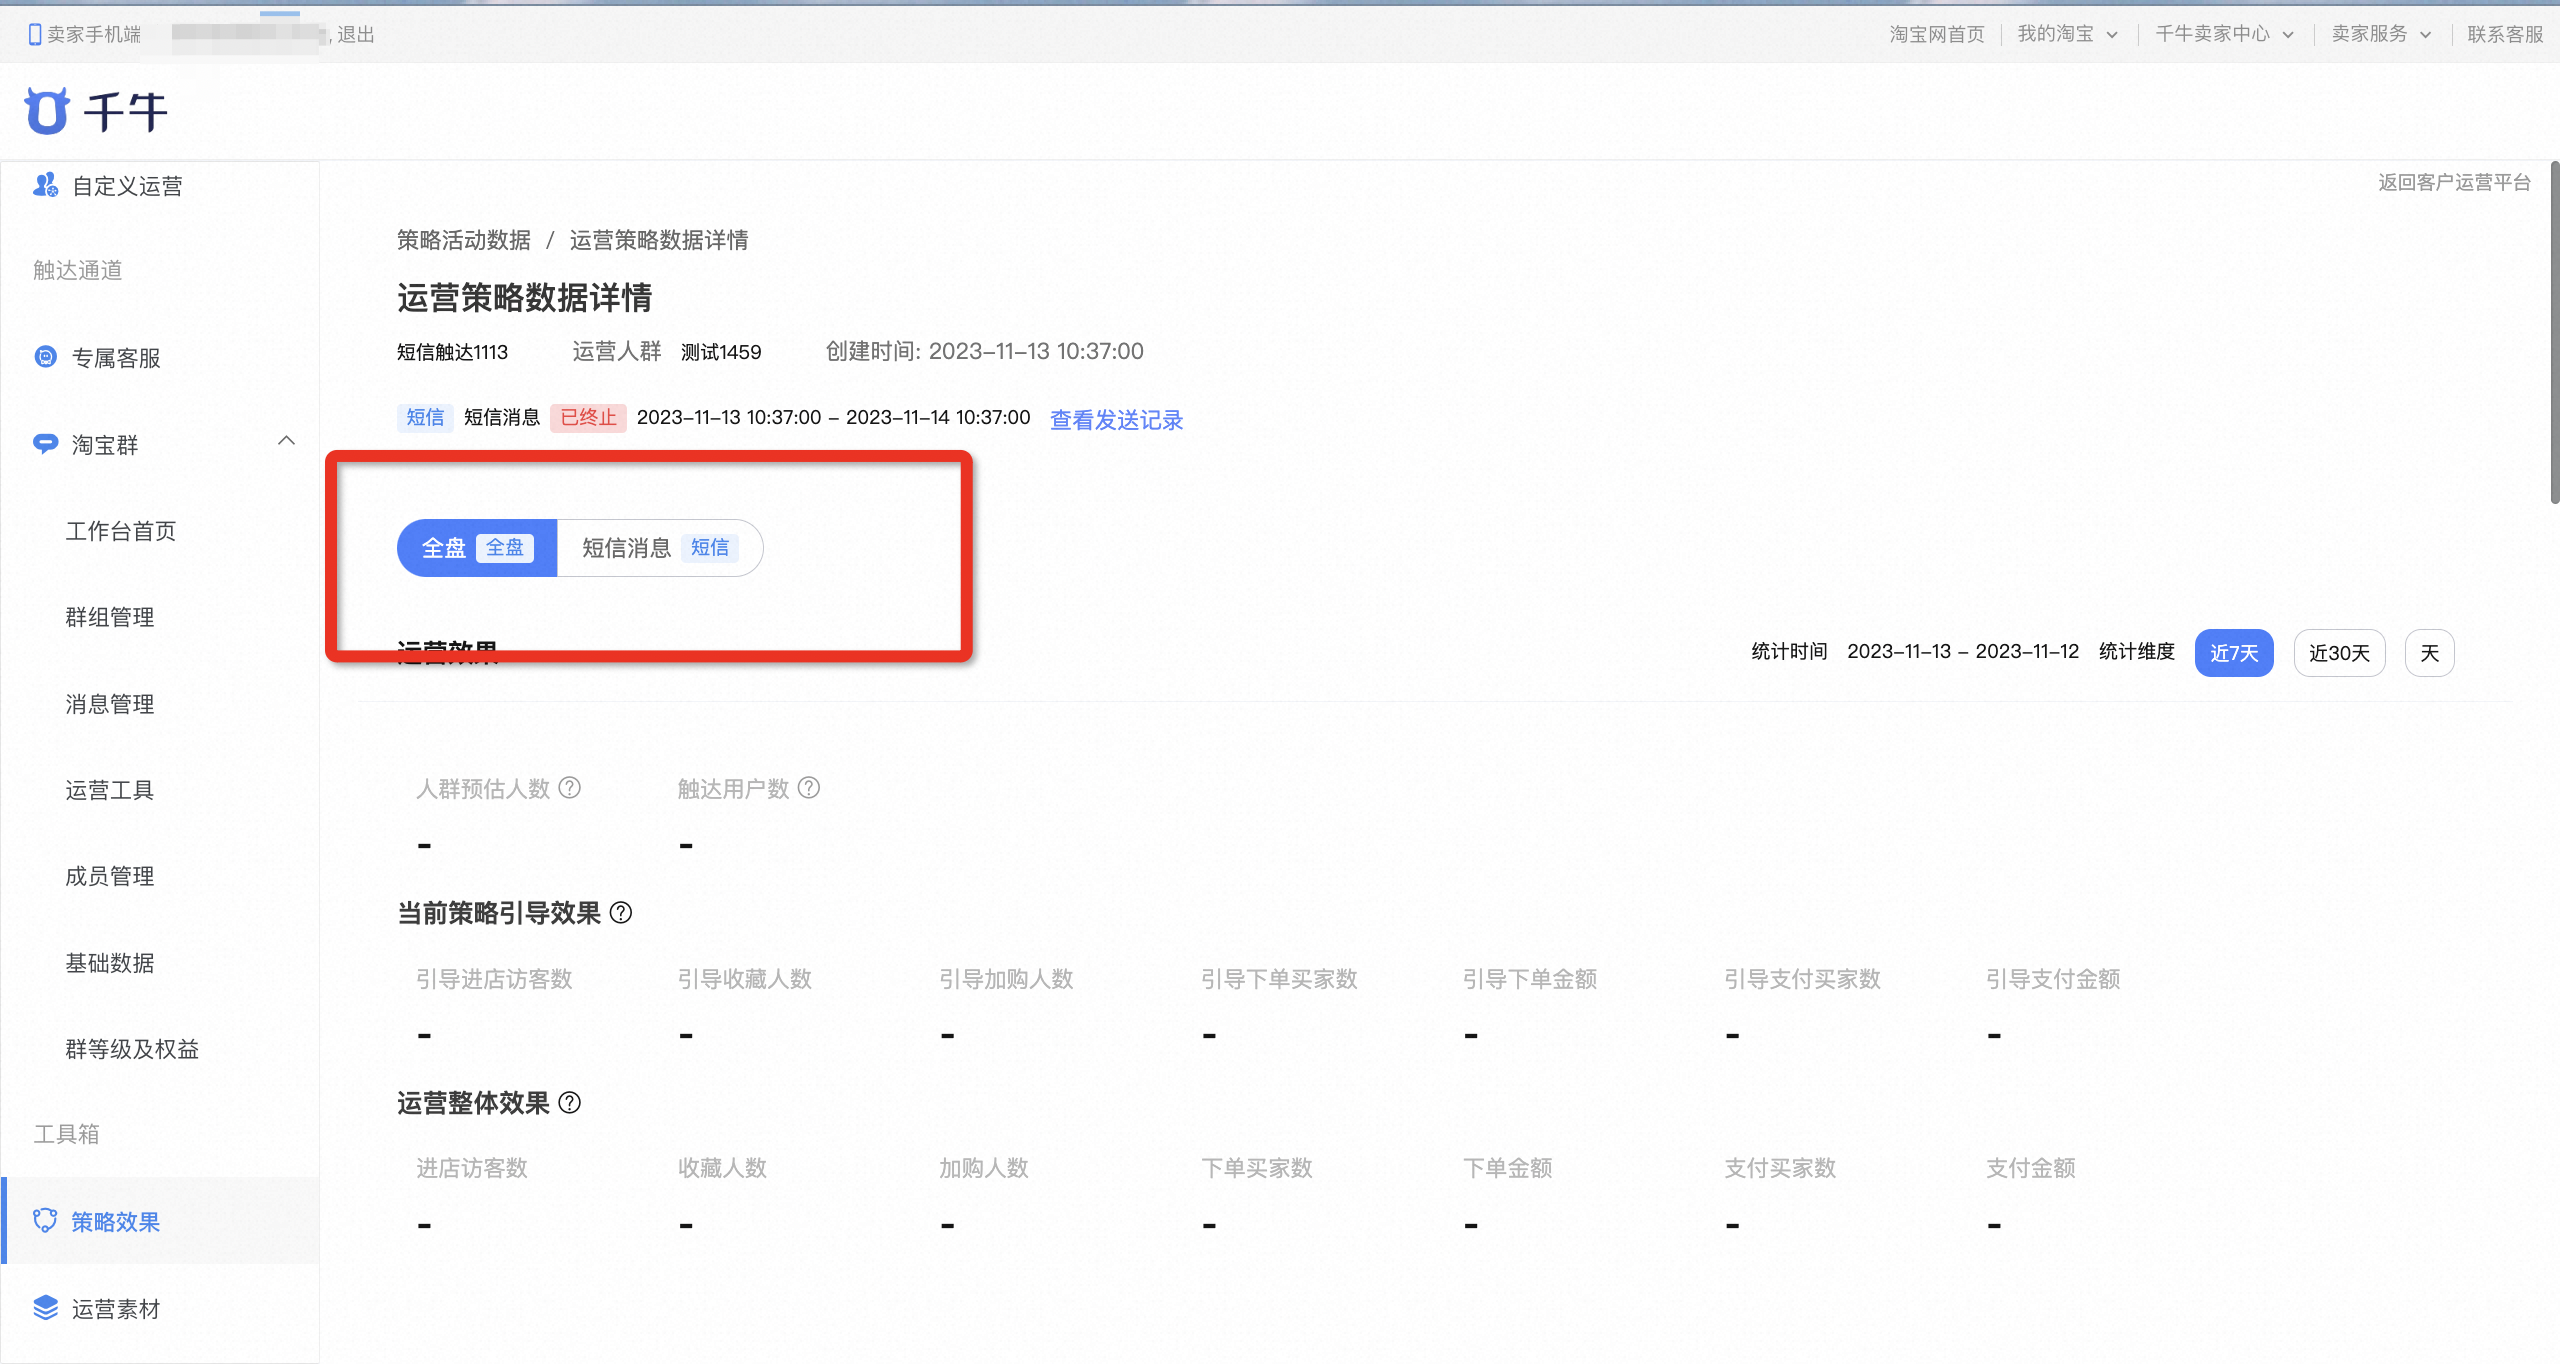Expand the 我的淘宝 dropdown
Image resolution: width=2560 pixels, height=1364 pixels.
(x=2067, y=34)
